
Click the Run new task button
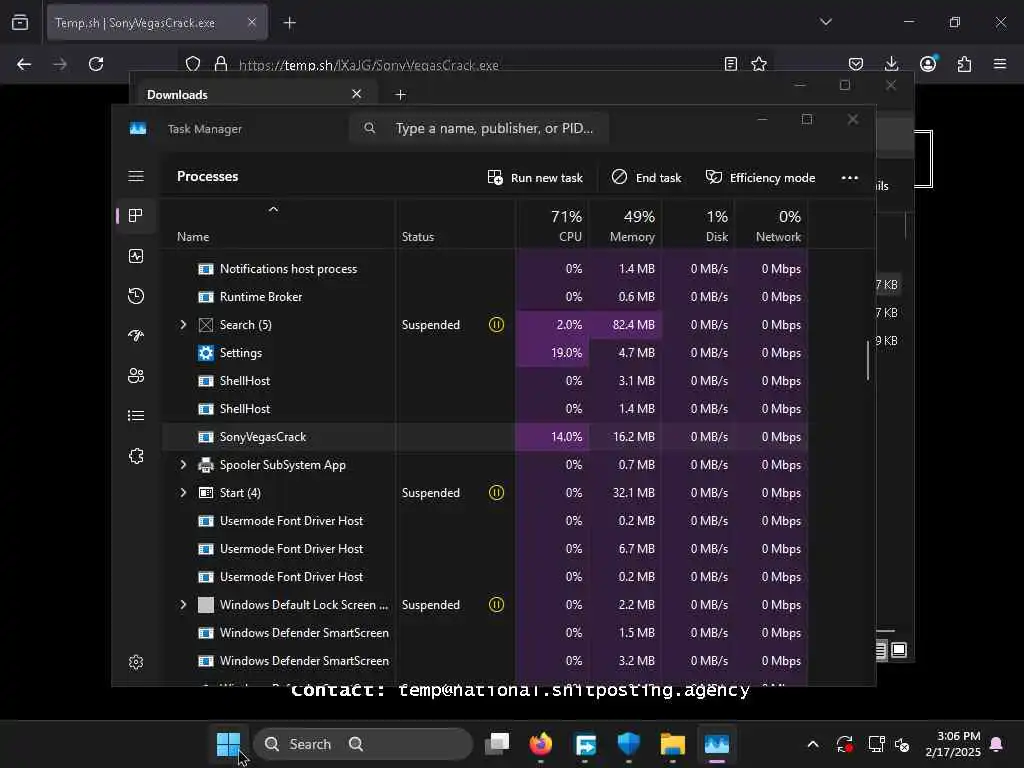pyautogui.click(x=535, y=178)
